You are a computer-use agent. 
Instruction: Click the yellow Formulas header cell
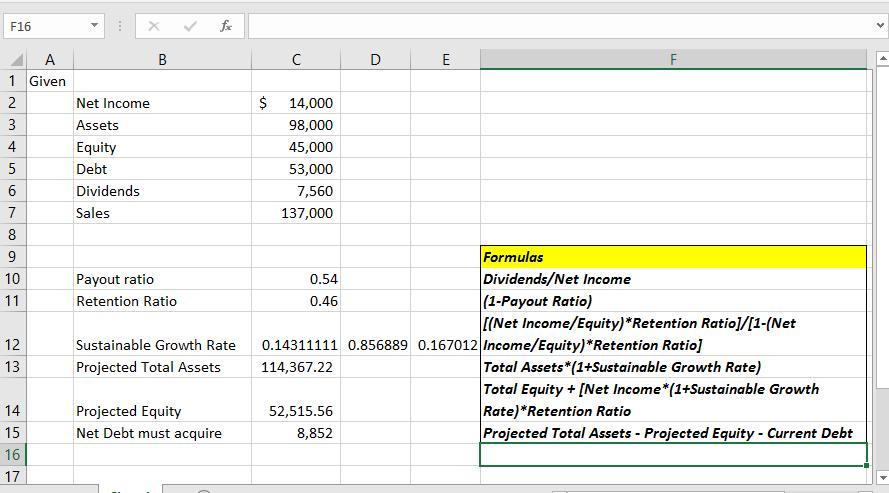coord(673,257)
